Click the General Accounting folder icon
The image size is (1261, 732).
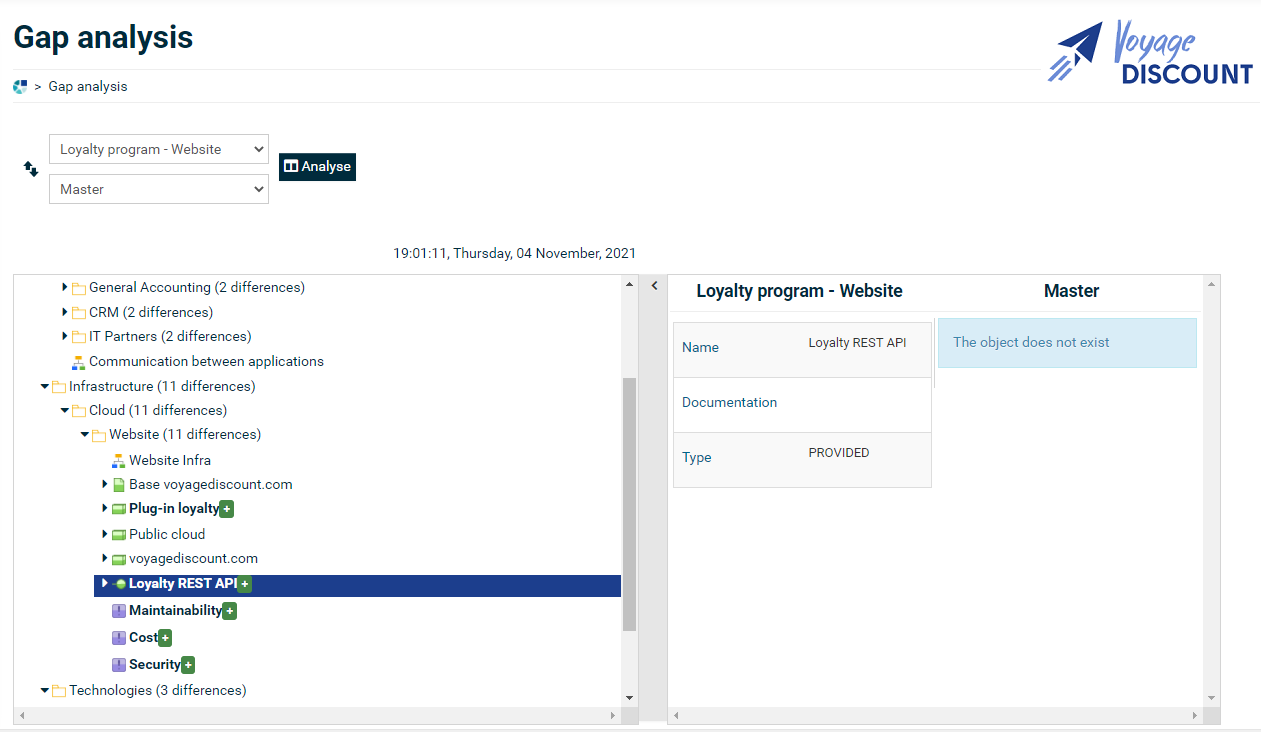click(x=78, y=288)
